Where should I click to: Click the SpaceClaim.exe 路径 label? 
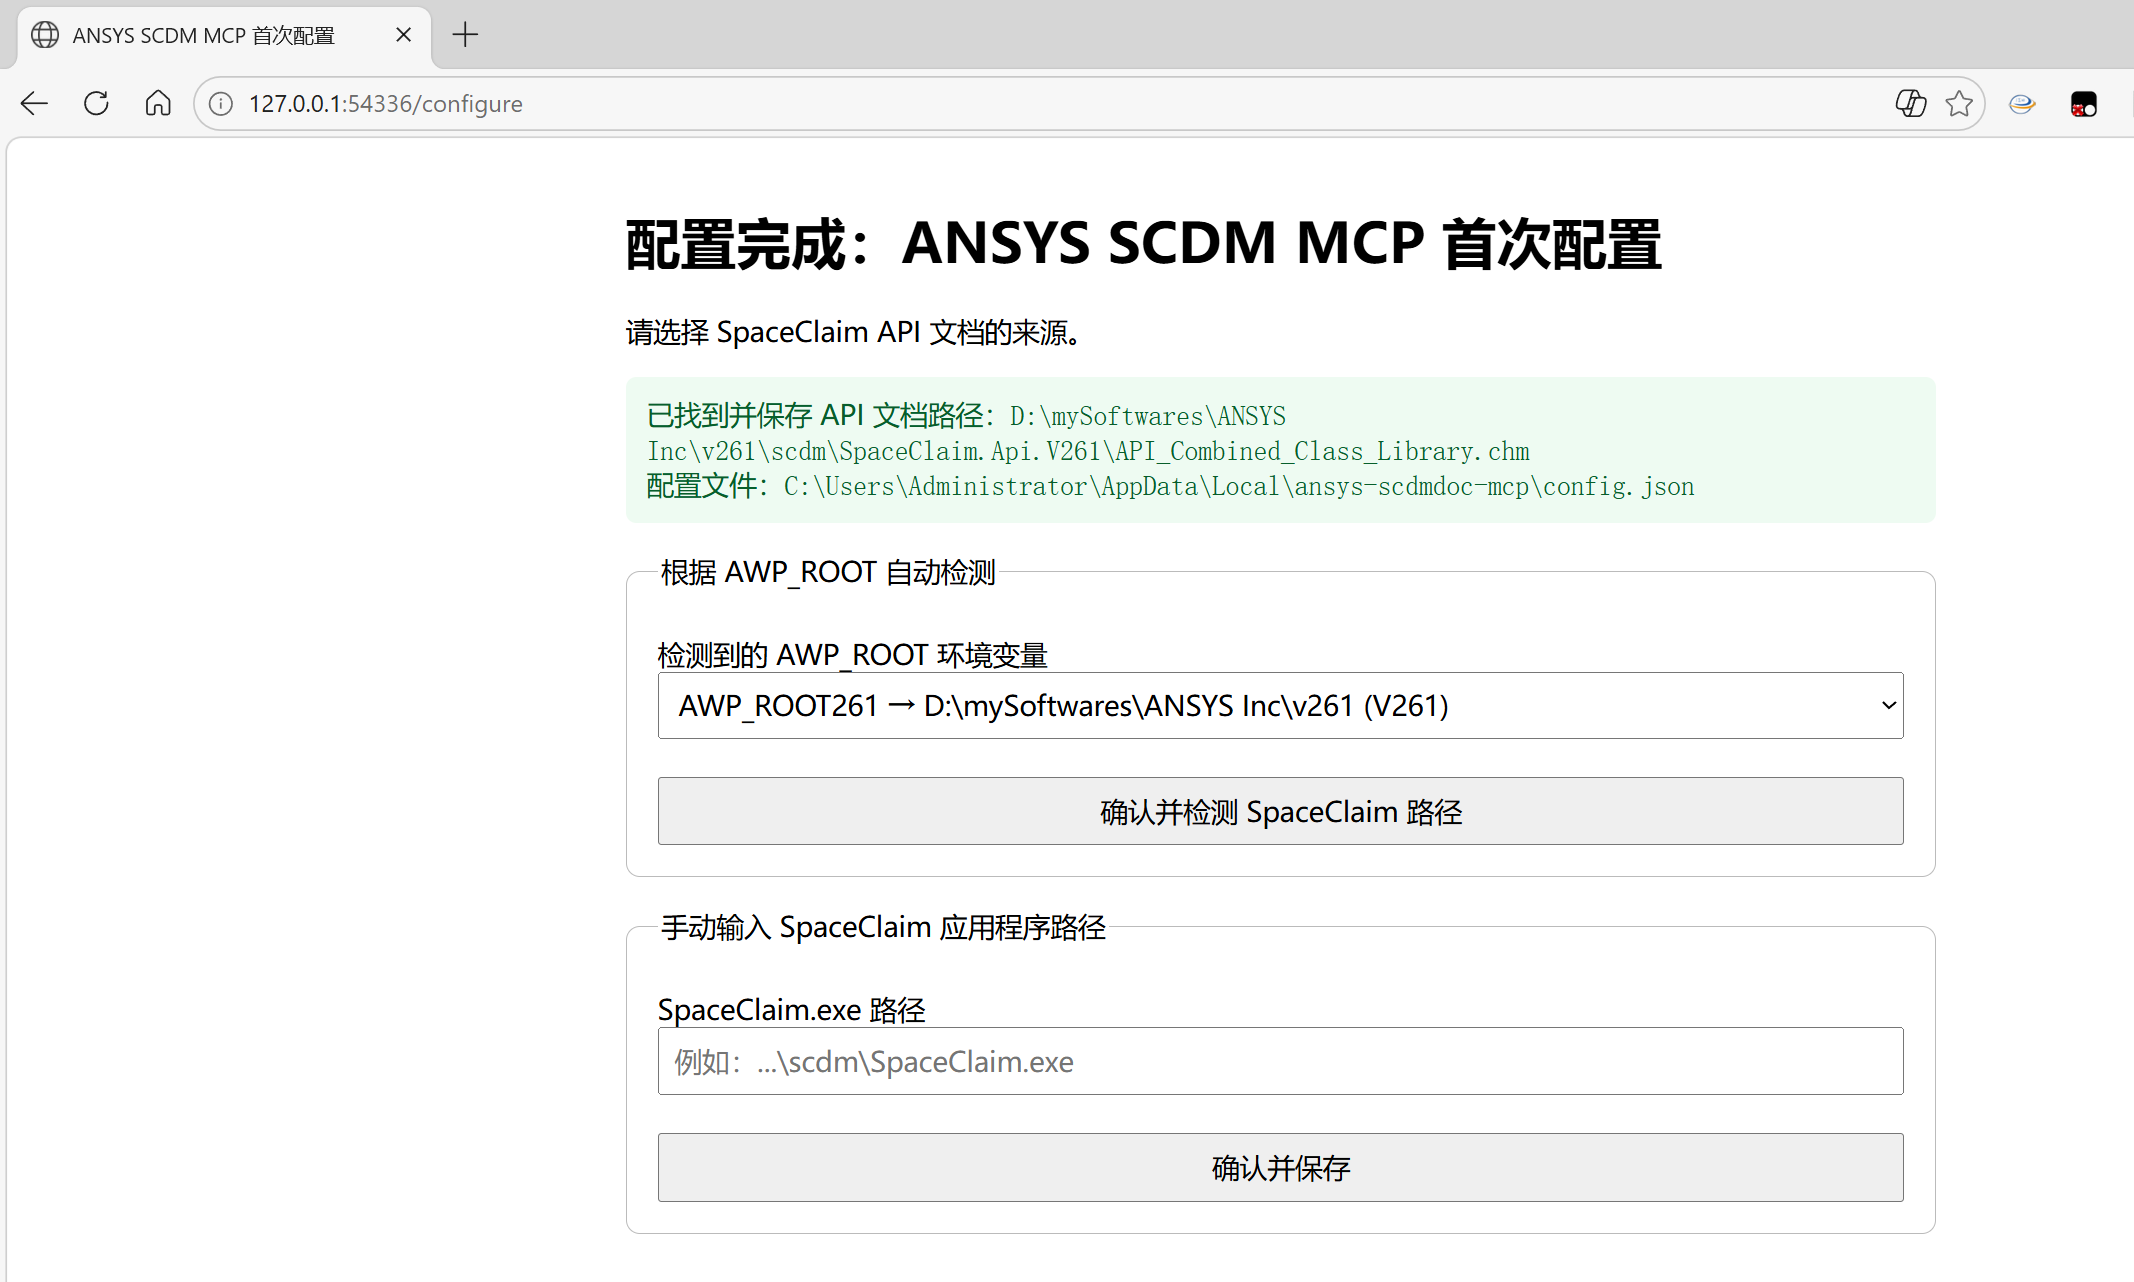[x=791, y=1010]
